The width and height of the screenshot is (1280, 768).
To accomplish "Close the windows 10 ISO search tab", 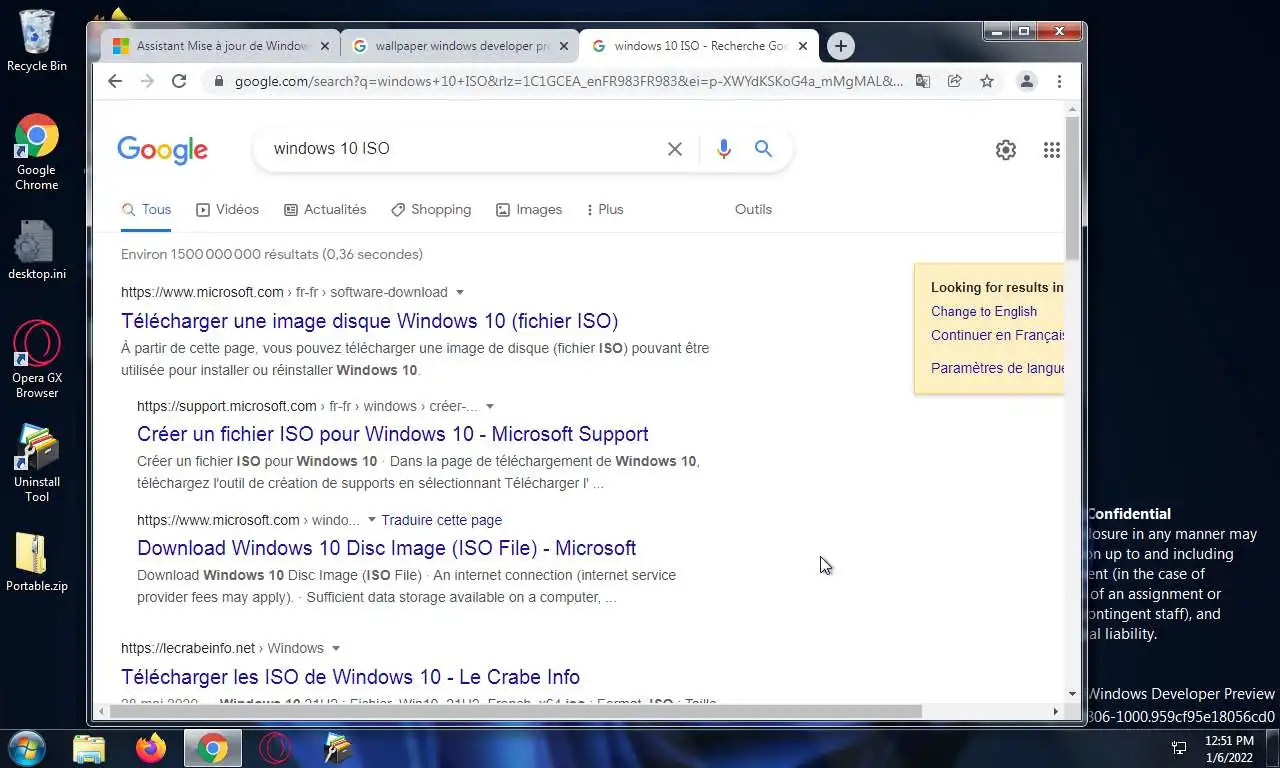I will pos(803,46).
